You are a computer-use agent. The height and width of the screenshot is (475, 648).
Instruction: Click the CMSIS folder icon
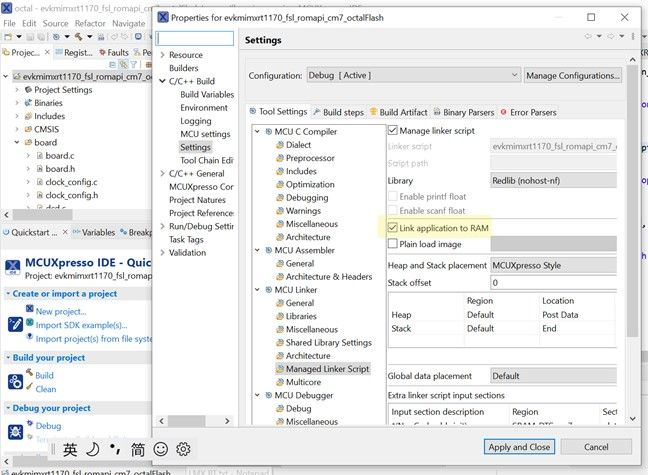point(28,129)
